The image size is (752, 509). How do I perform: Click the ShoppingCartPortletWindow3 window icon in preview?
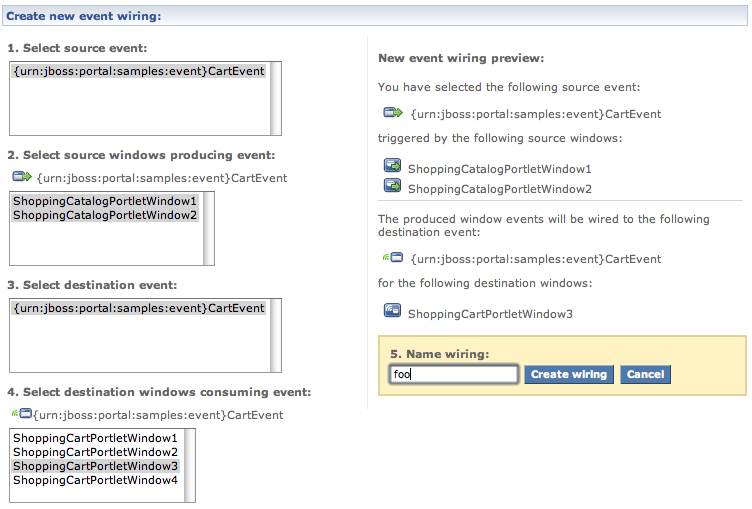click(392, 312)
